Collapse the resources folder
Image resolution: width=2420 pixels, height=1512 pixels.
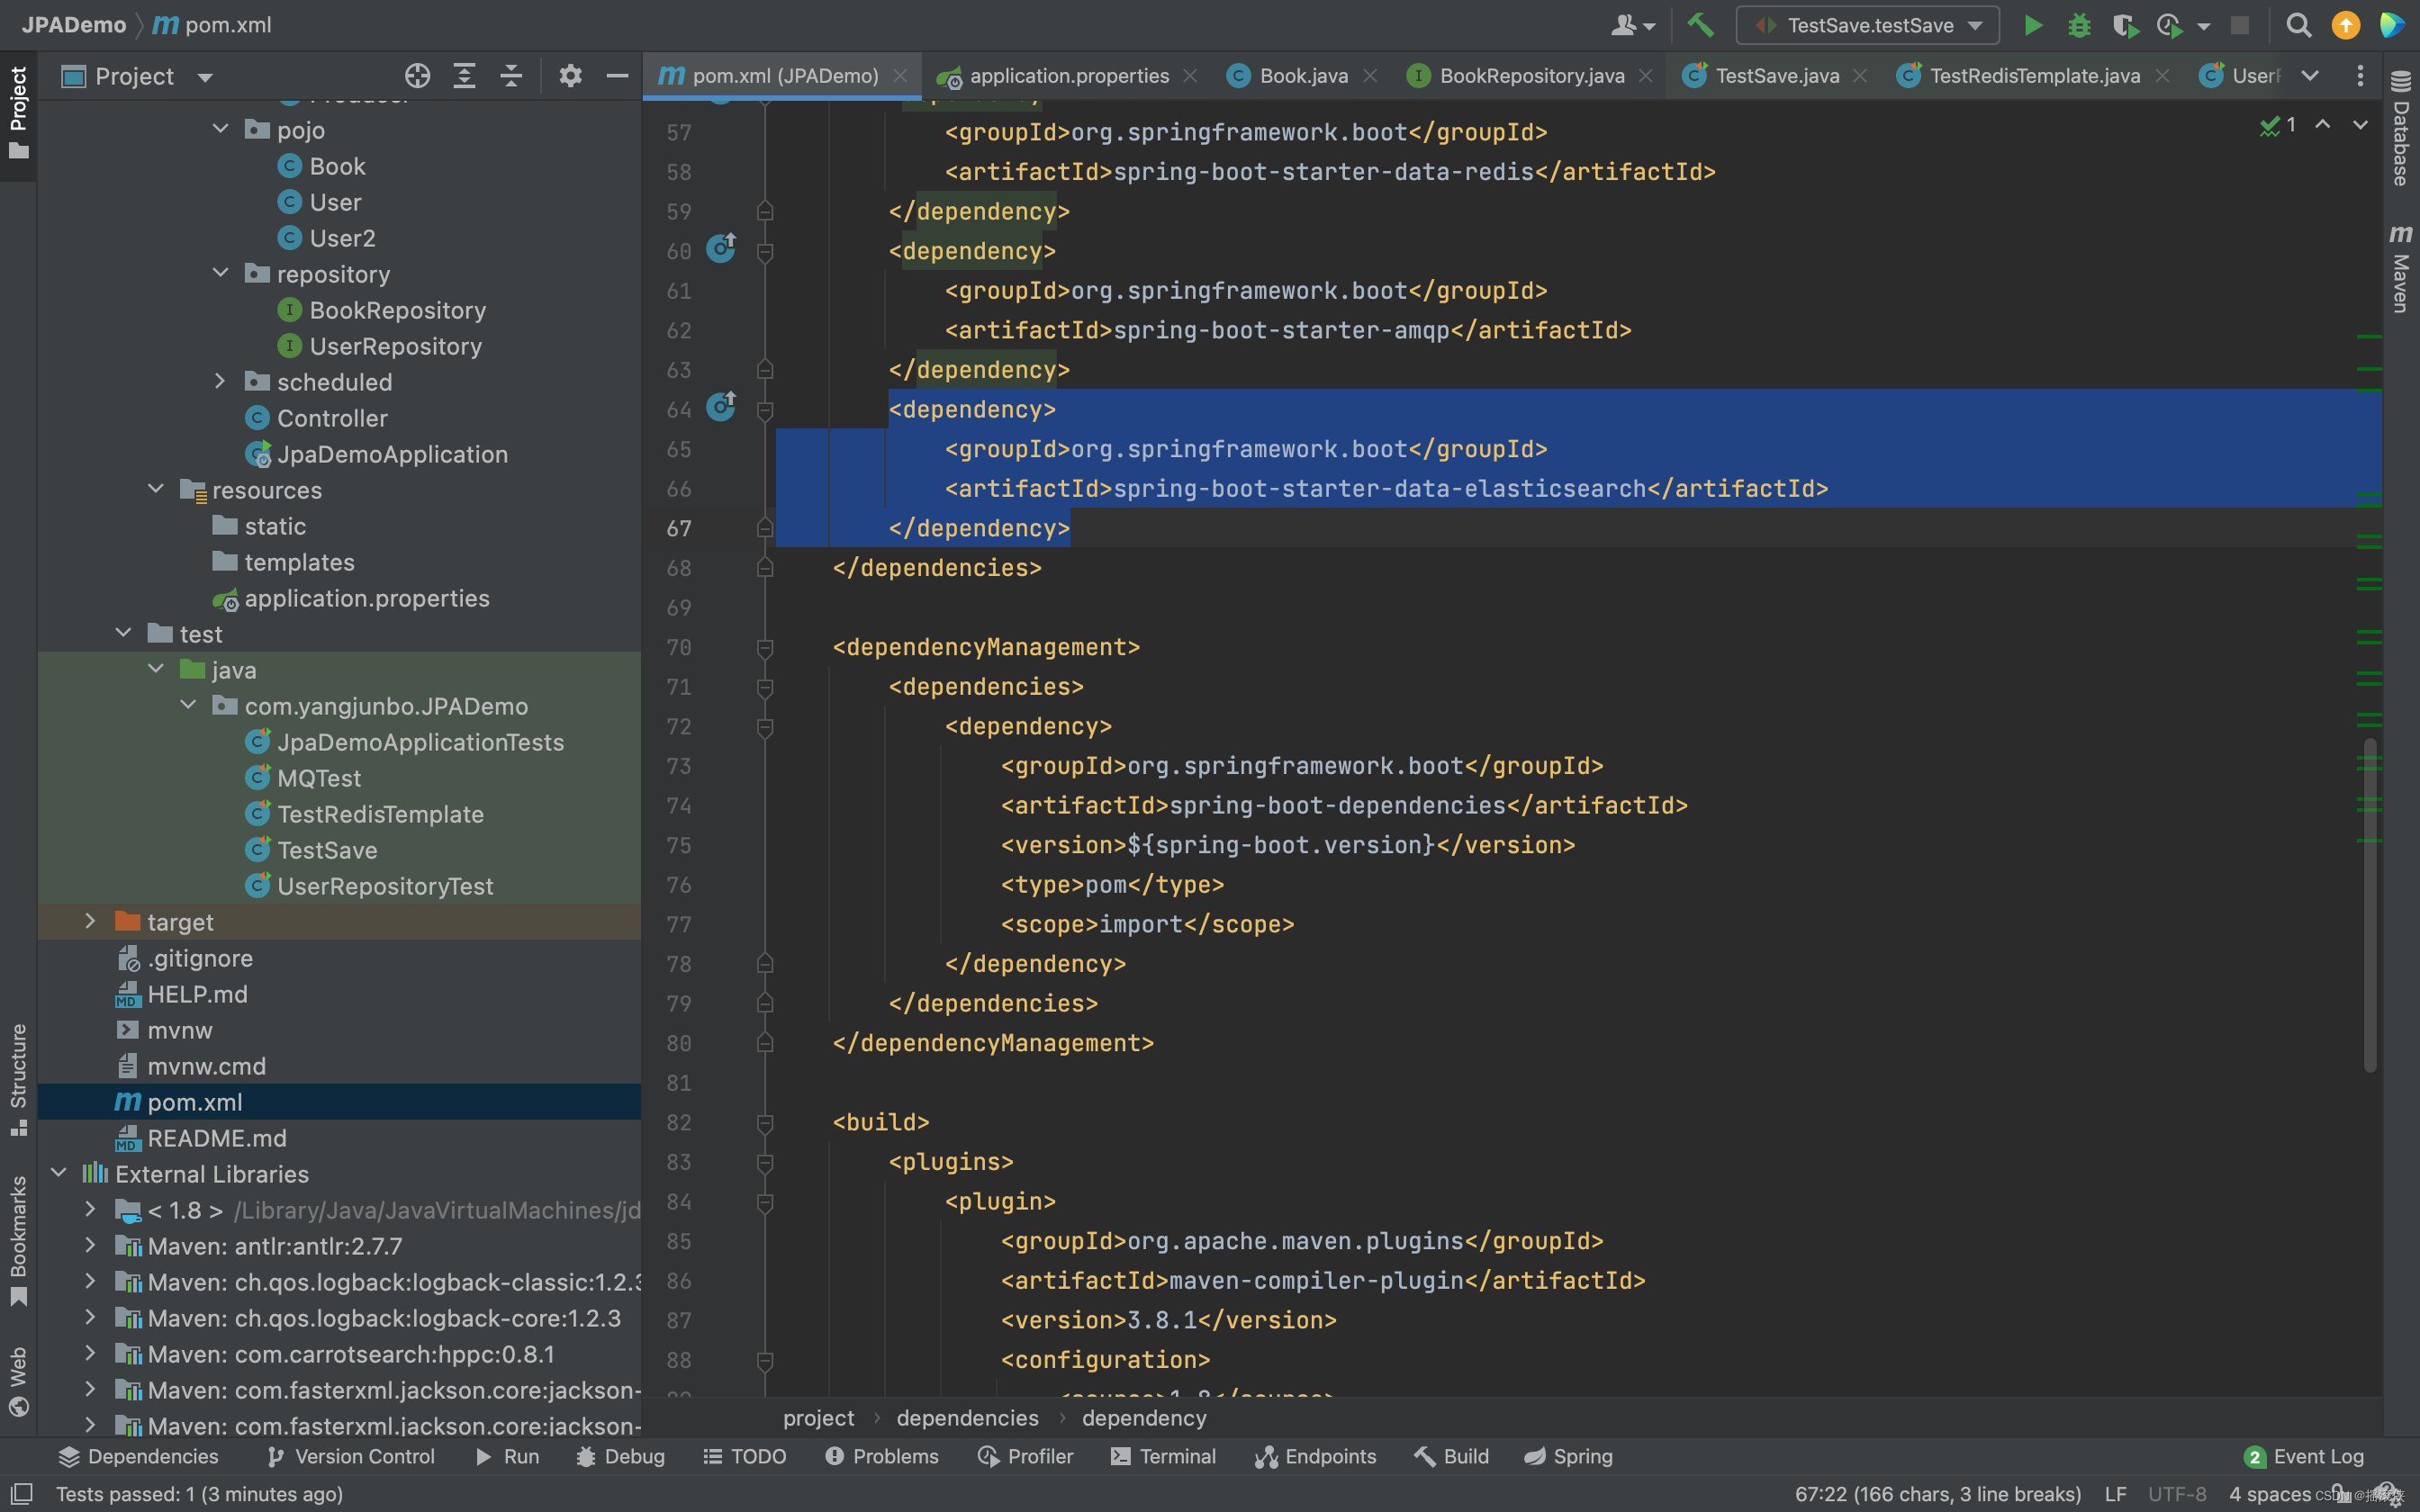(156, 489)
